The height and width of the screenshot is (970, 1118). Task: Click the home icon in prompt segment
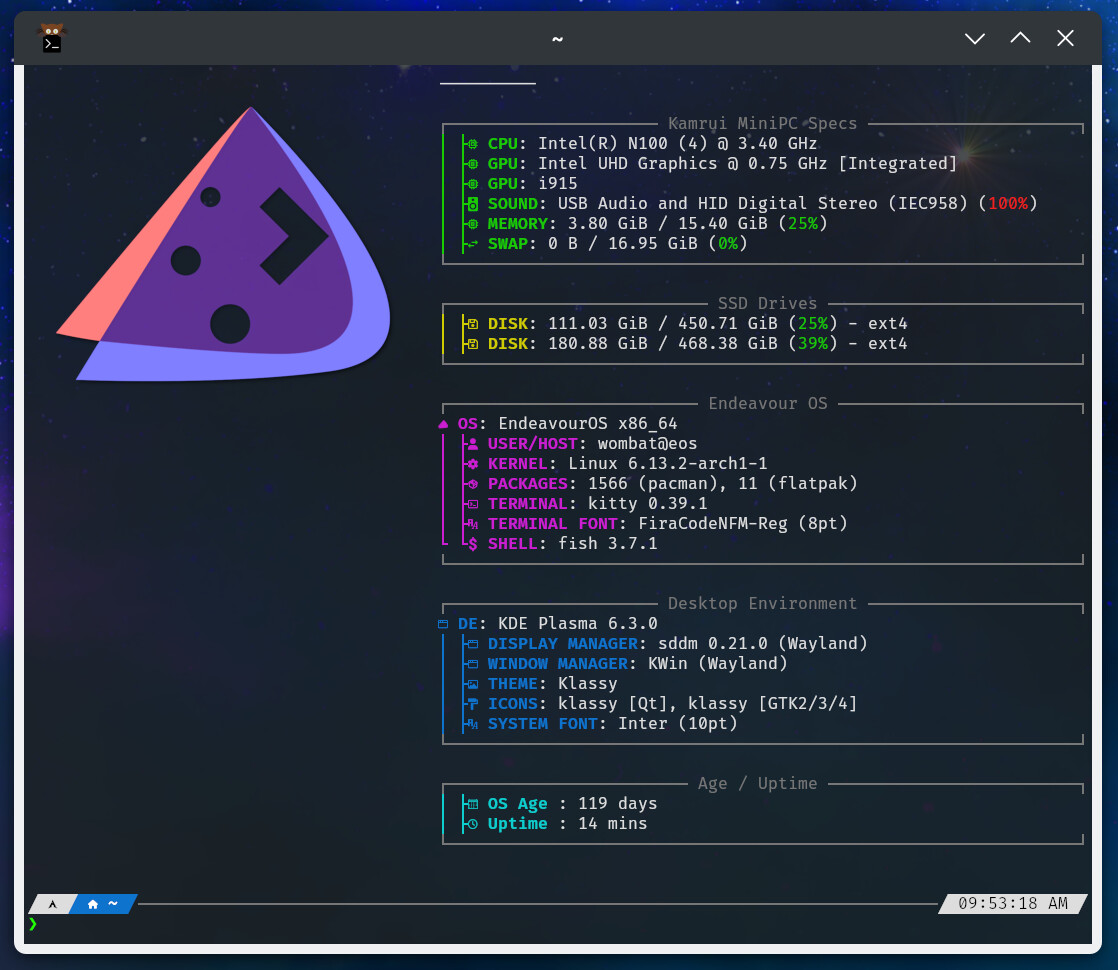(93, 904)
